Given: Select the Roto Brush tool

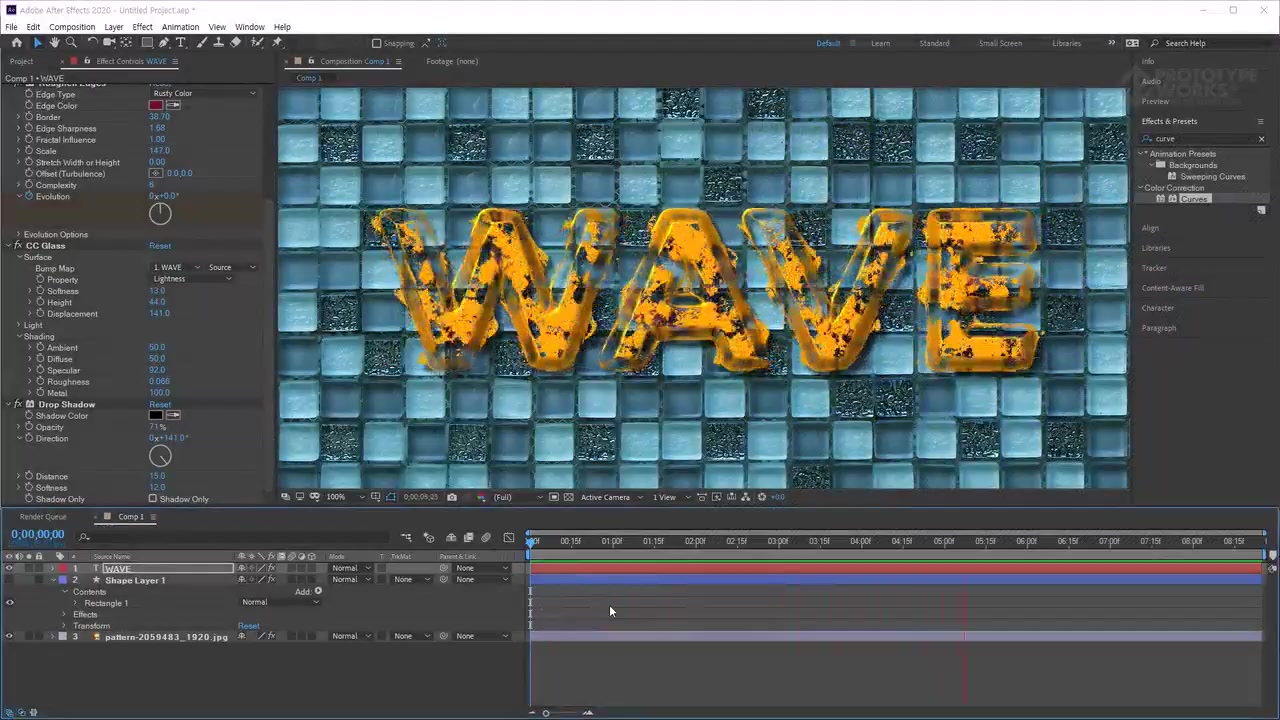Looking at the screenshot, I should [257, 43].
